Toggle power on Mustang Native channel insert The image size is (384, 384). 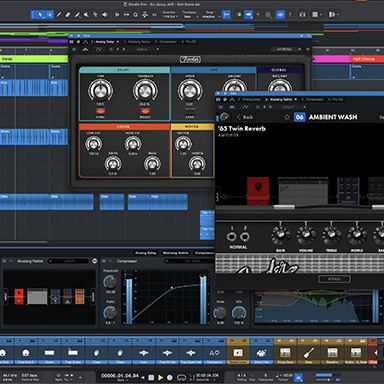click(5, 261)
